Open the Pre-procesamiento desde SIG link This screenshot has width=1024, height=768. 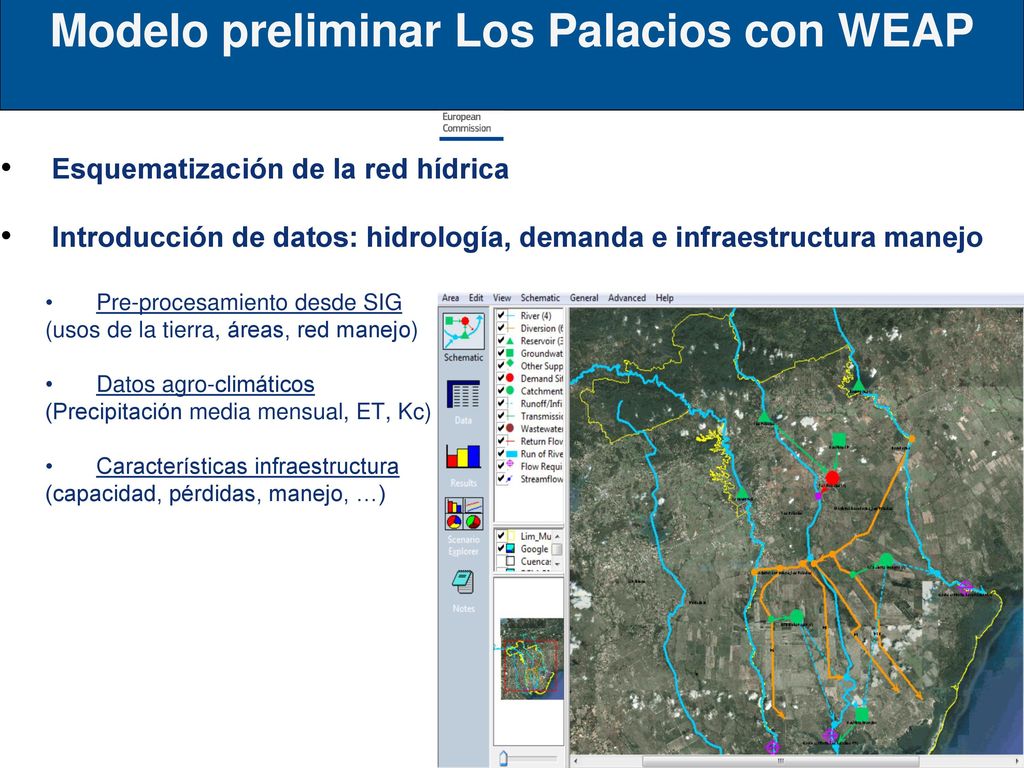pyautogui.click(x=249, y=302)
